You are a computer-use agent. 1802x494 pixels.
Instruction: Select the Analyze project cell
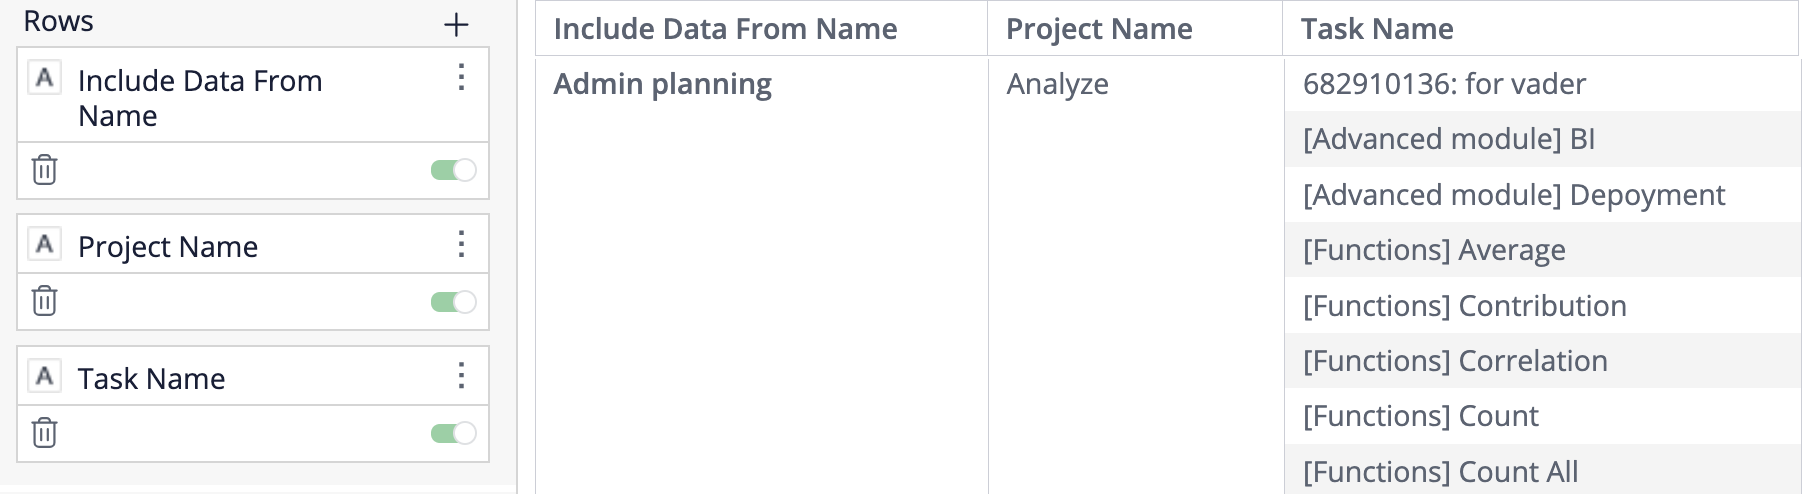pos(1057,84)
